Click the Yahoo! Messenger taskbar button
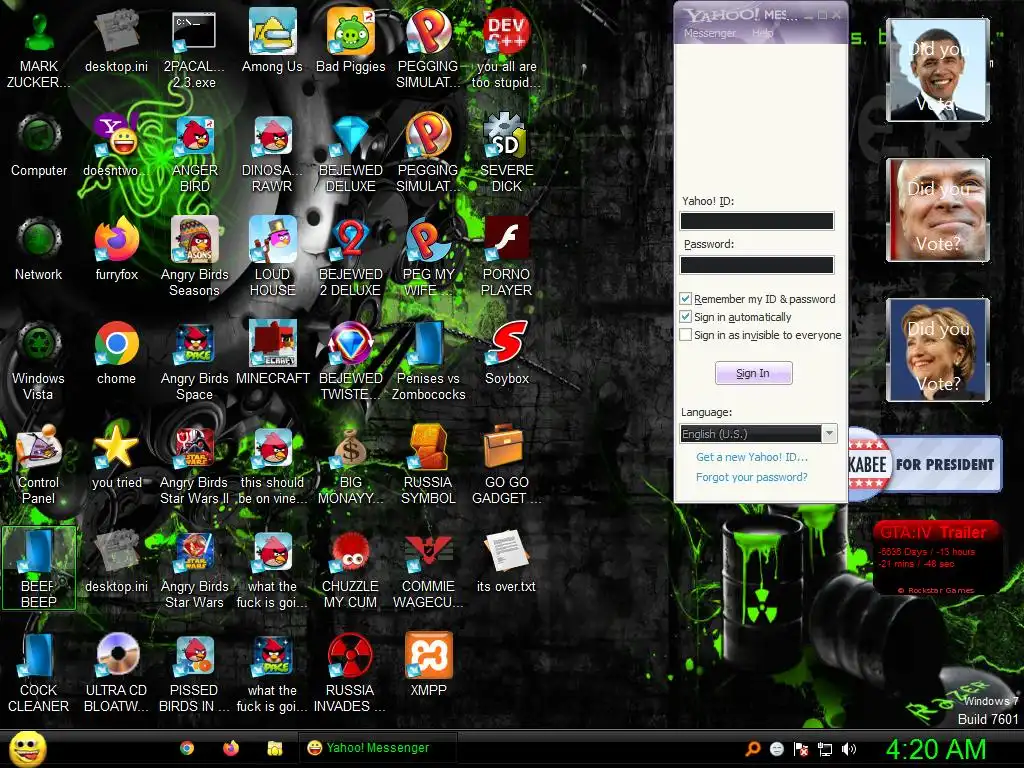1024x768 pixels. click(x=377, y=748)
